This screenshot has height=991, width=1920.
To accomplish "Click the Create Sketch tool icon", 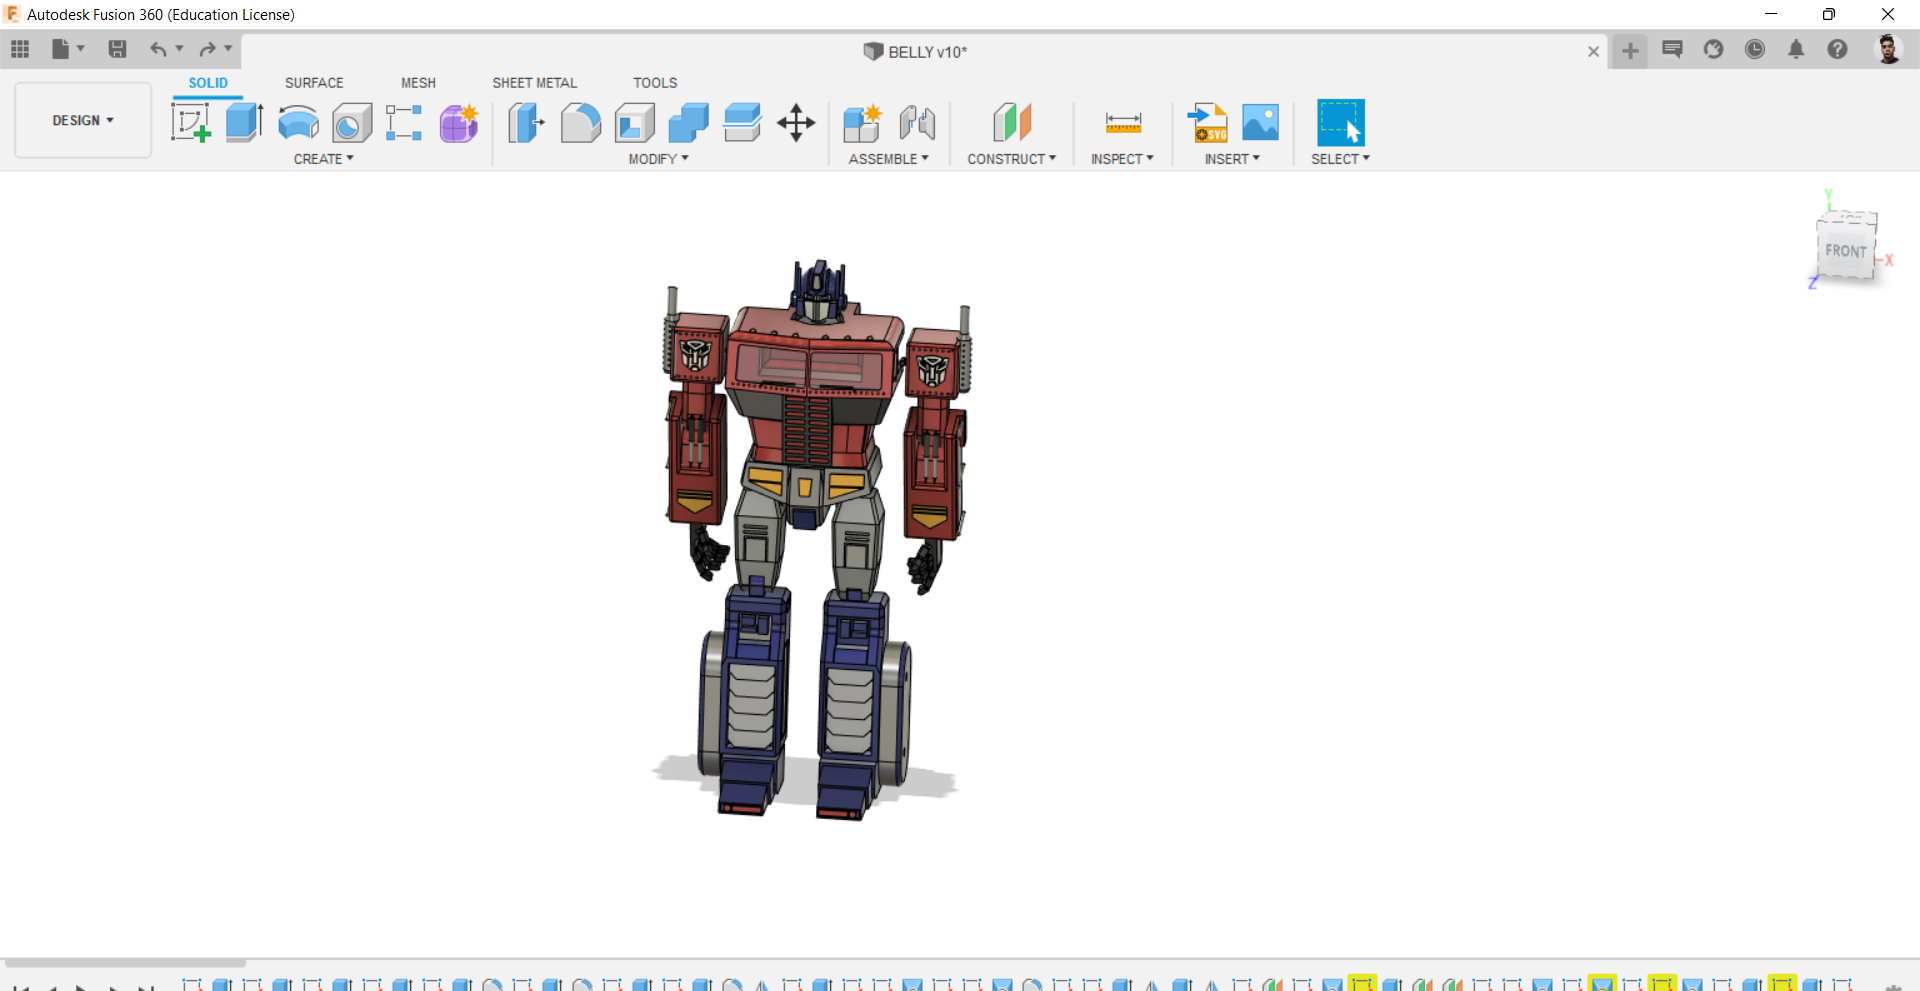I will click(190, 123).
